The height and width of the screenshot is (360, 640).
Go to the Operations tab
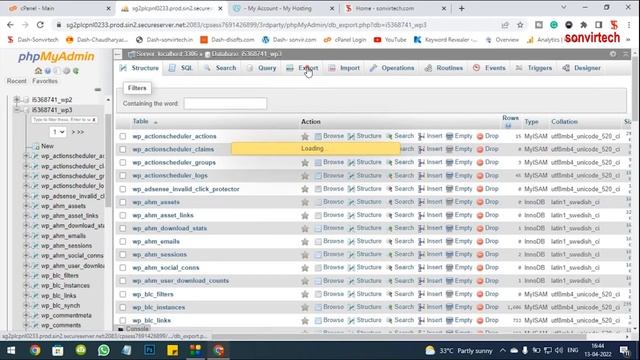392,68
